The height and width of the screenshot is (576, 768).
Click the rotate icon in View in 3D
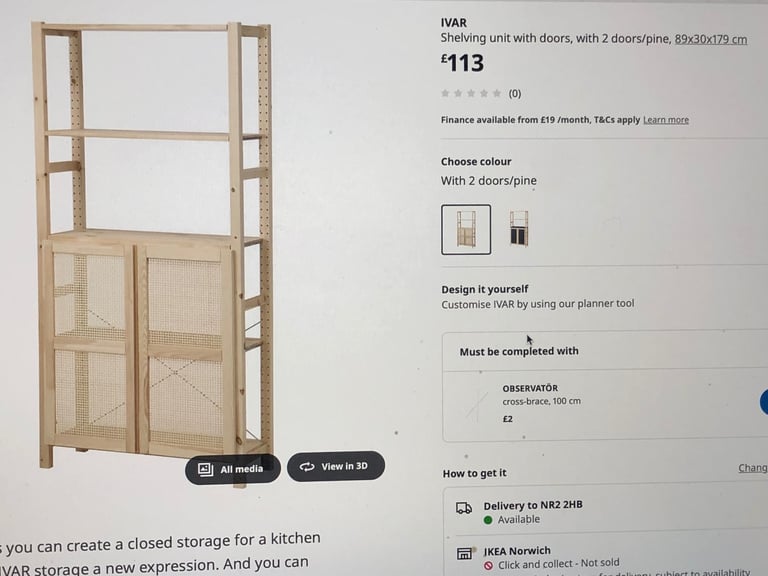coord(307,467)
